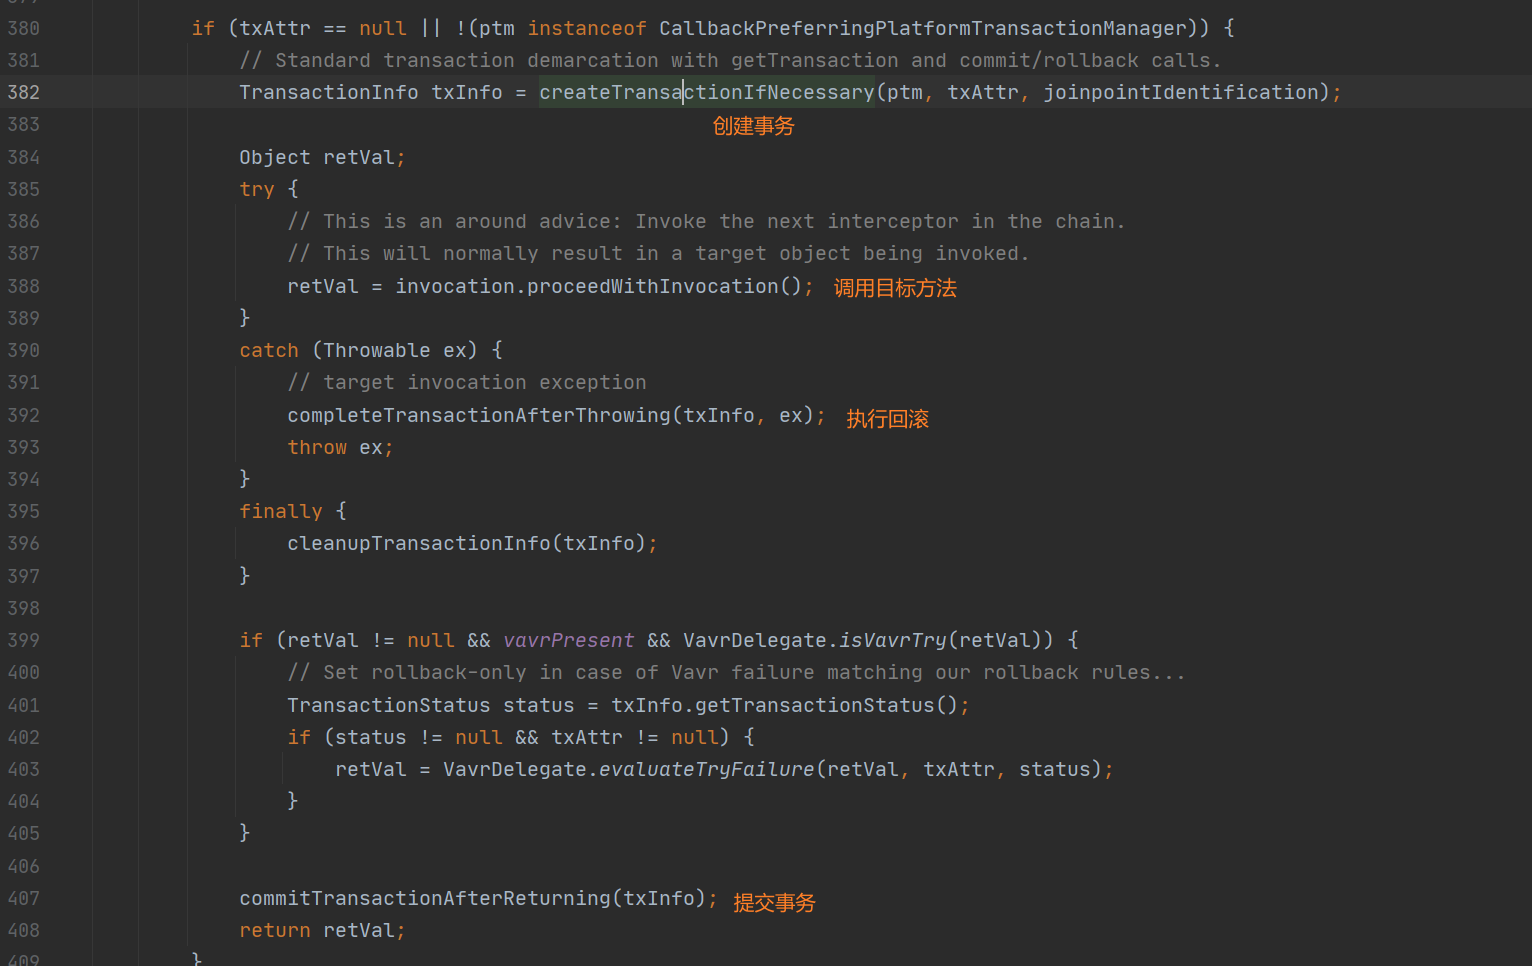Click cleanupTransactionInfo method call
The height and width of the screenshot is (966, 1532).
(419, 543)
